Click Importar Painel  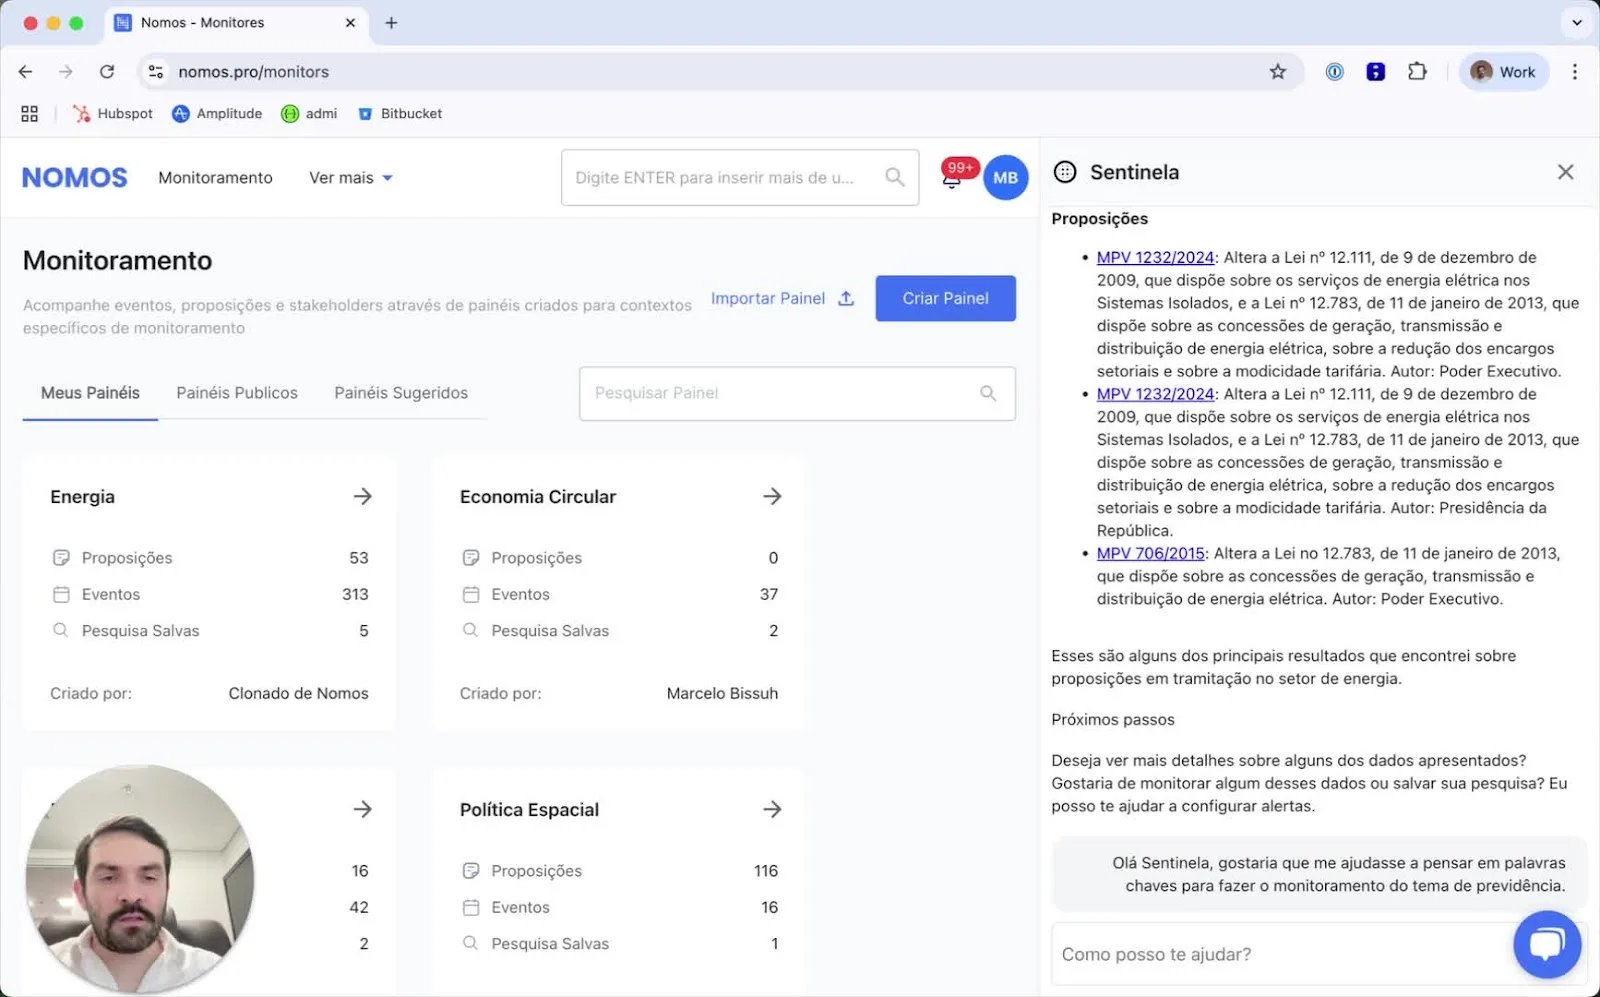tap(782, 298)
